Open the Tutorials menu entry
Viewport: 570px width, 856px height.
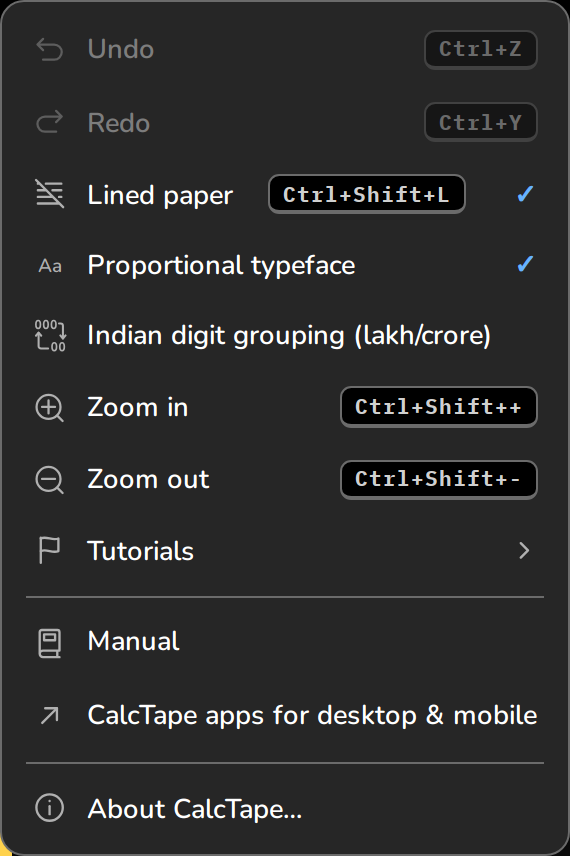click(285, 550)
